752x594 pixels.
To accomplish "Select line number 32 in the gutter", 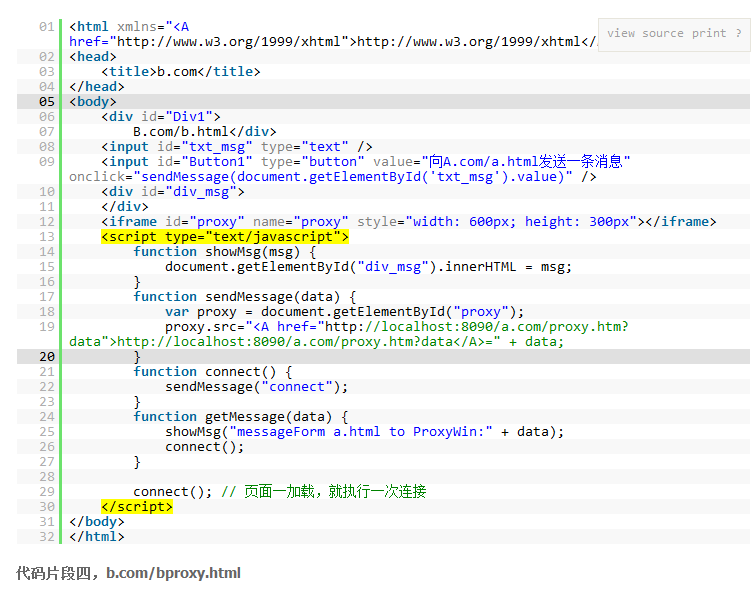I will pyautogui.click(x=47, y=536).
